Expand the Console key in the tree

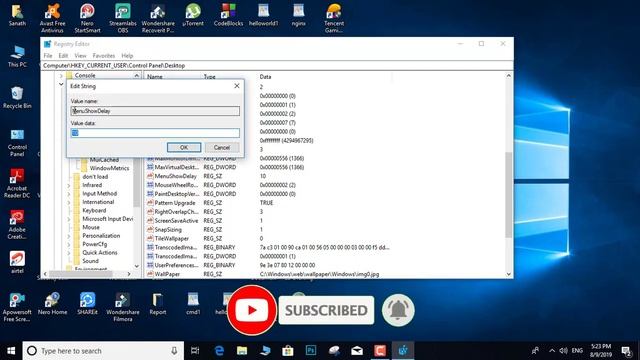[61, 76]
